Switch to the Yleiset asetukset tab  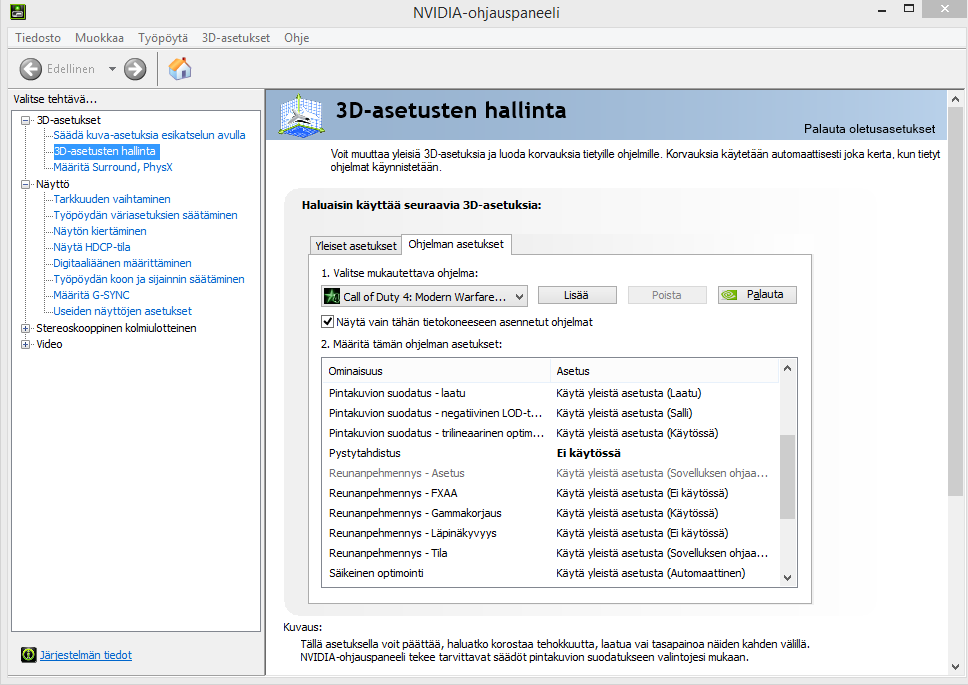tap(355, 245)
